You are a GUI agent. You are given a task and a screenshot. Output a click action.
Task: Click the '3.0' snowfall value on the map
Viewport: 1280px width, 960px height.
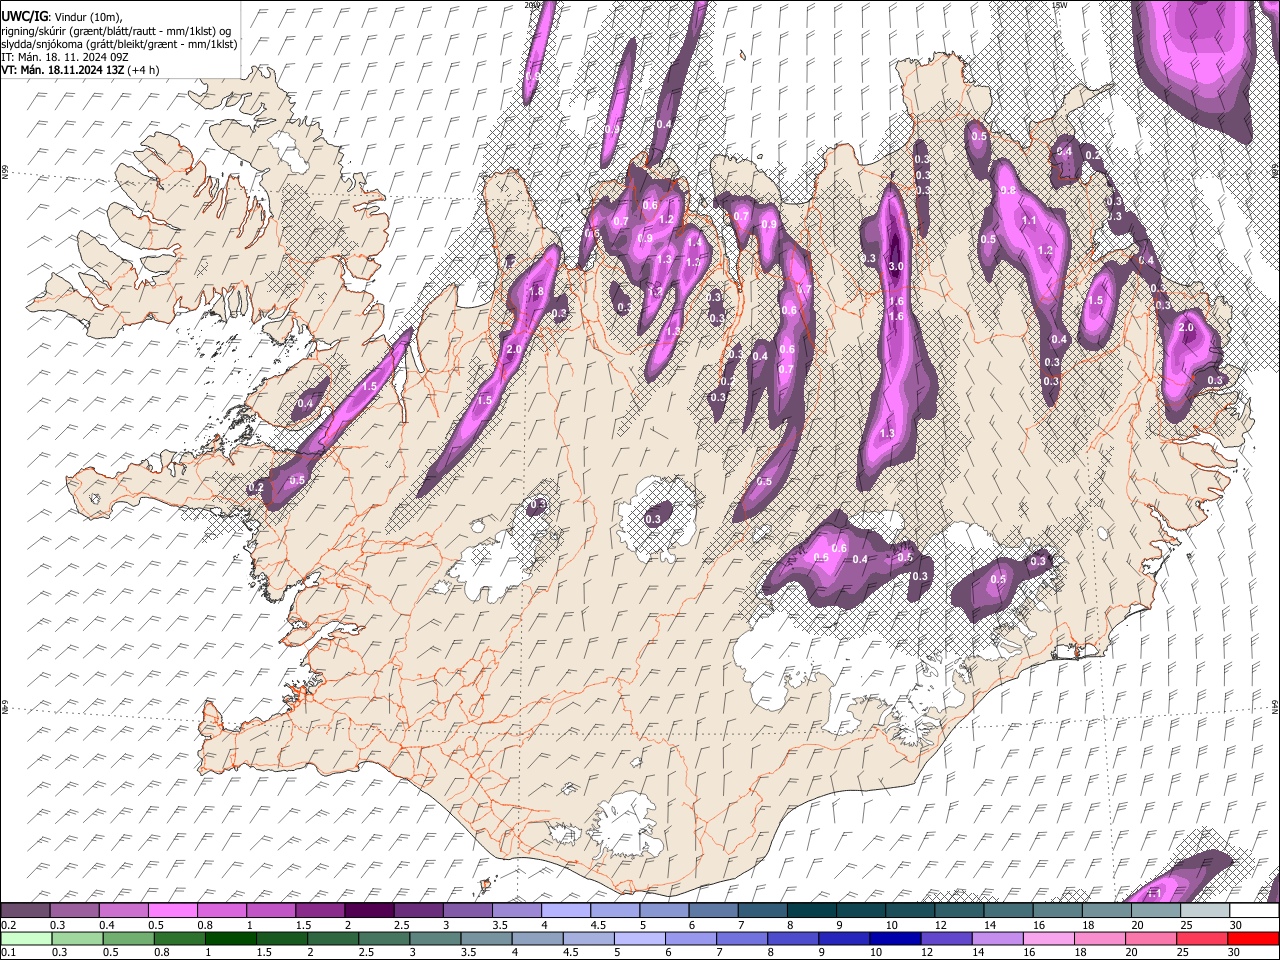[896, 267]
